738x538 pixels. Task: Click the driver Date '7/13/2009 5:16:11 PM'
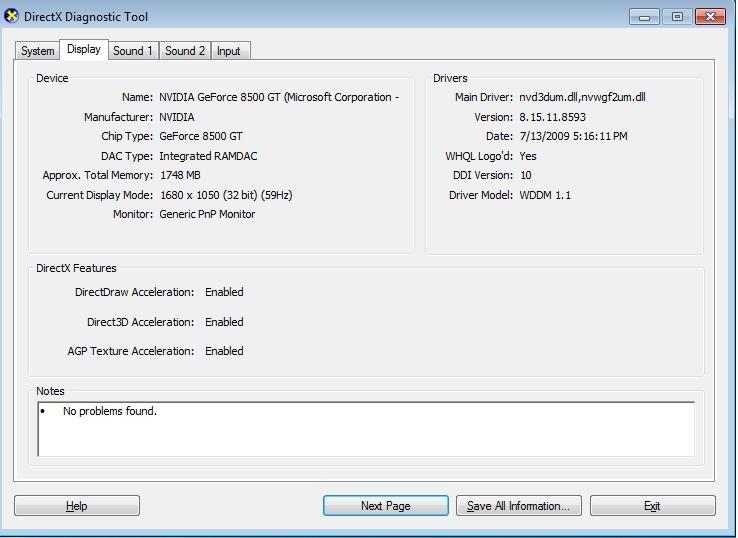[x=573, y=137]
